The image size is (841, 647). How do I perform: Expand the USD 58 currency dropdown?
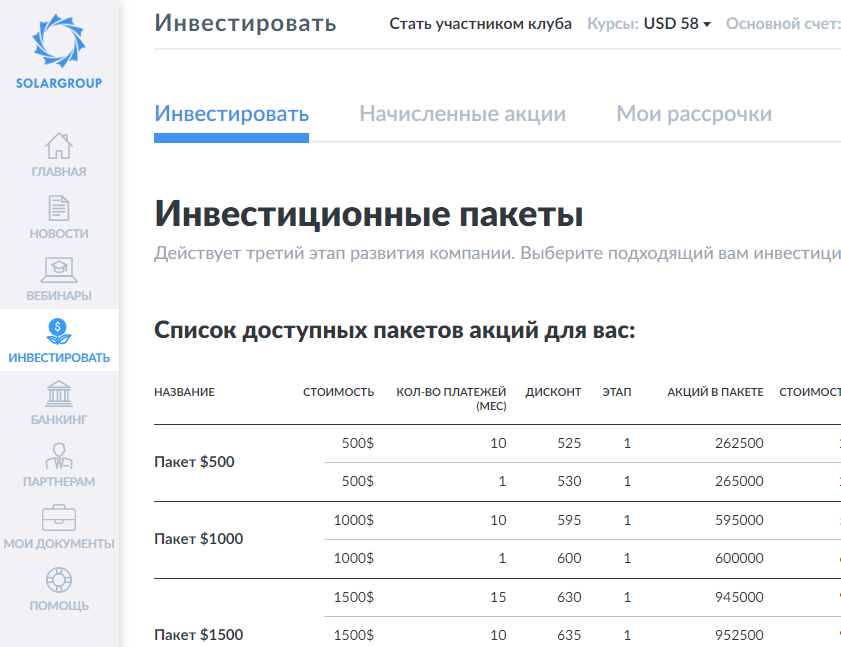click(x=677, y=24)
